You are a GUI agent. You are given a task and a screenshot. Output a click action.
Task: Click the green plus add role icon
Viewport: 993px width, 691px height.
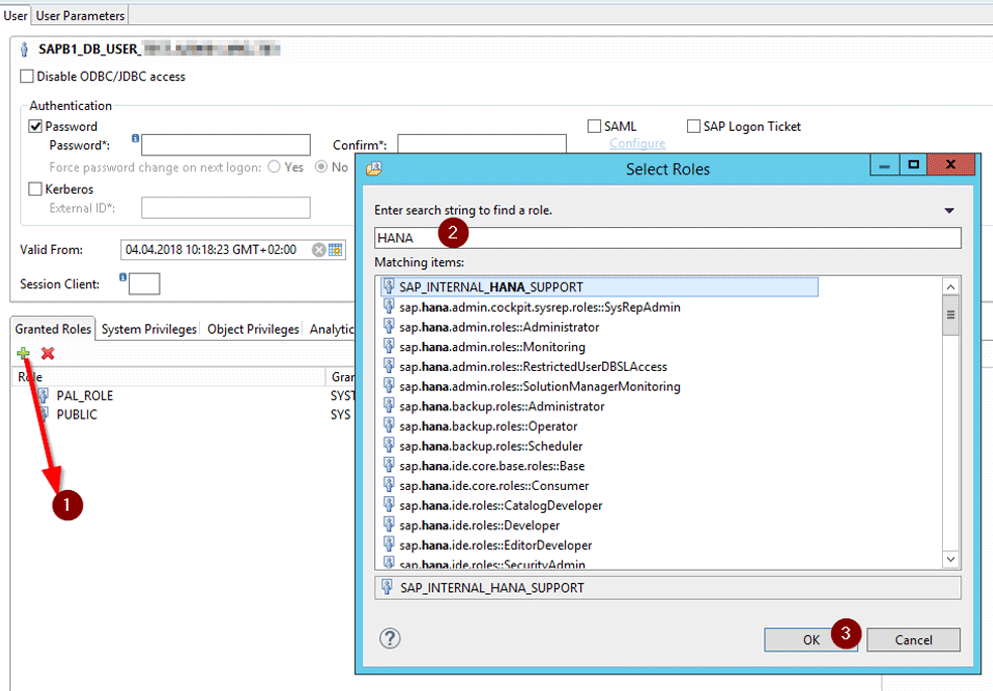[23, 353]
